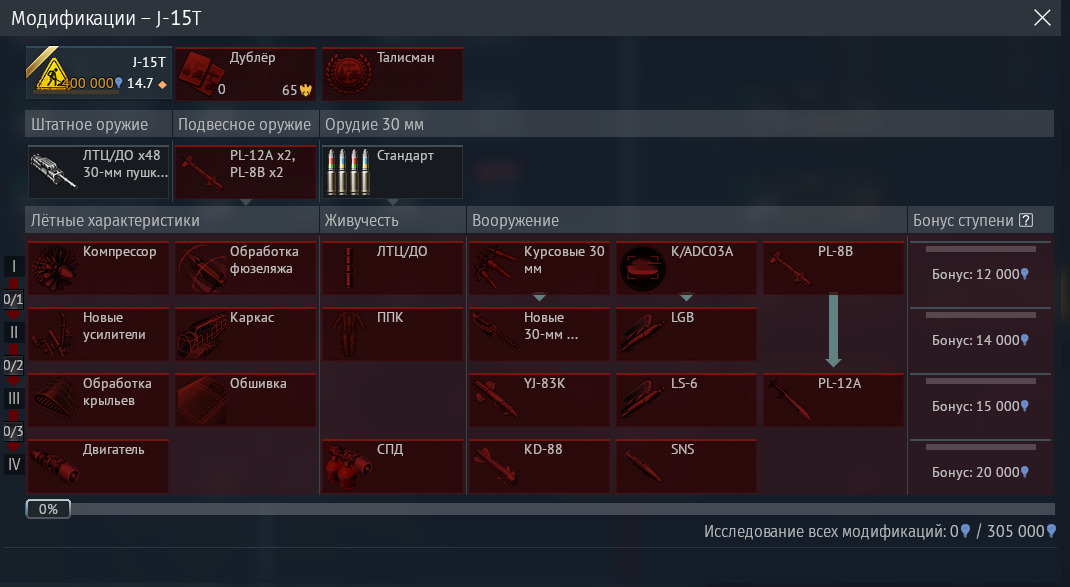Open the Подвесное оружие PL-12A loadout dropdown
Viewport: 1070px width, 587px height.
246,172
